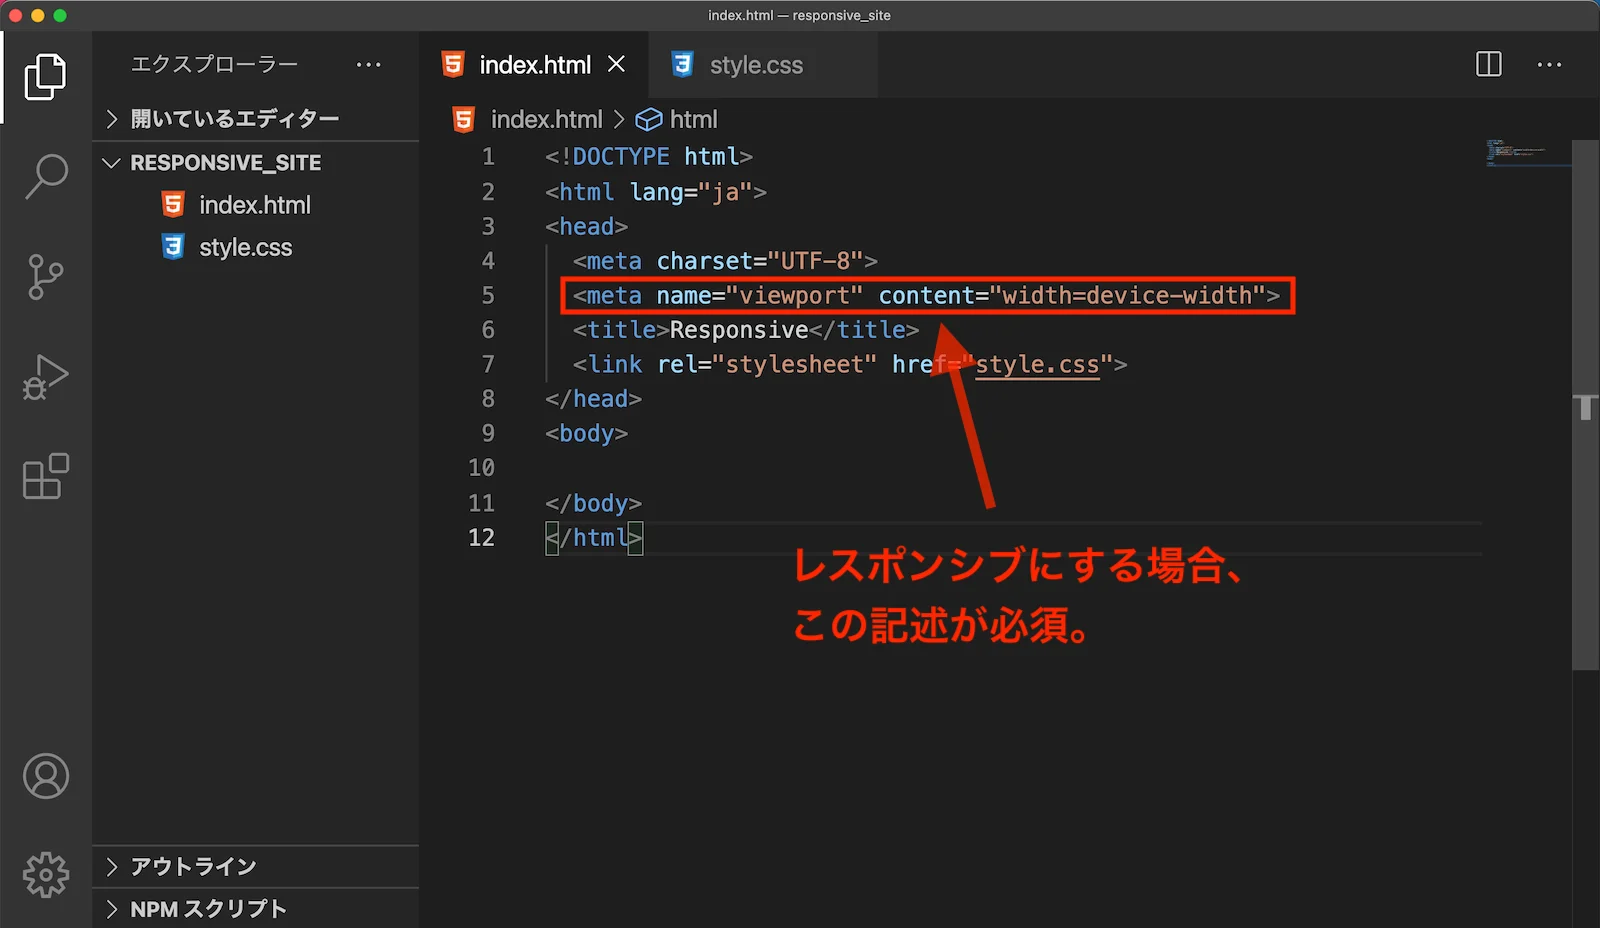Click line number 12 in gutter

click(481, 538)
